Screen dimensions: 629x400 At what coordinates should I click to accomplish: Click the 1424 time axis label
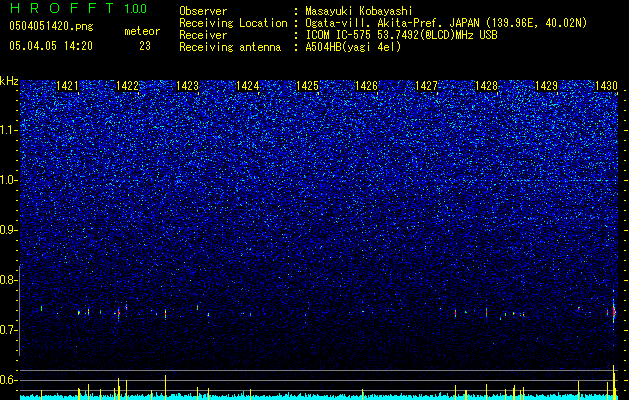coord(247,86)
